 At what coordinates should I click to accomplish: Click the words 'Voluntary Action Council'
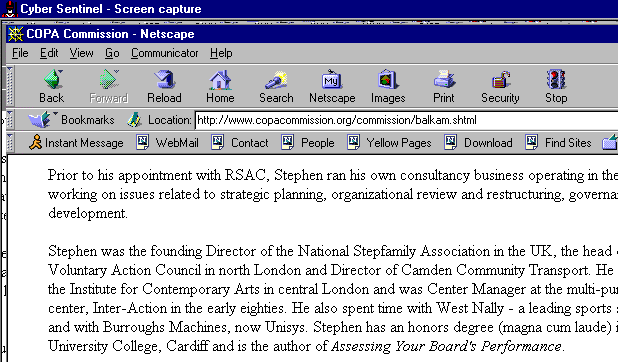[124, 270]
